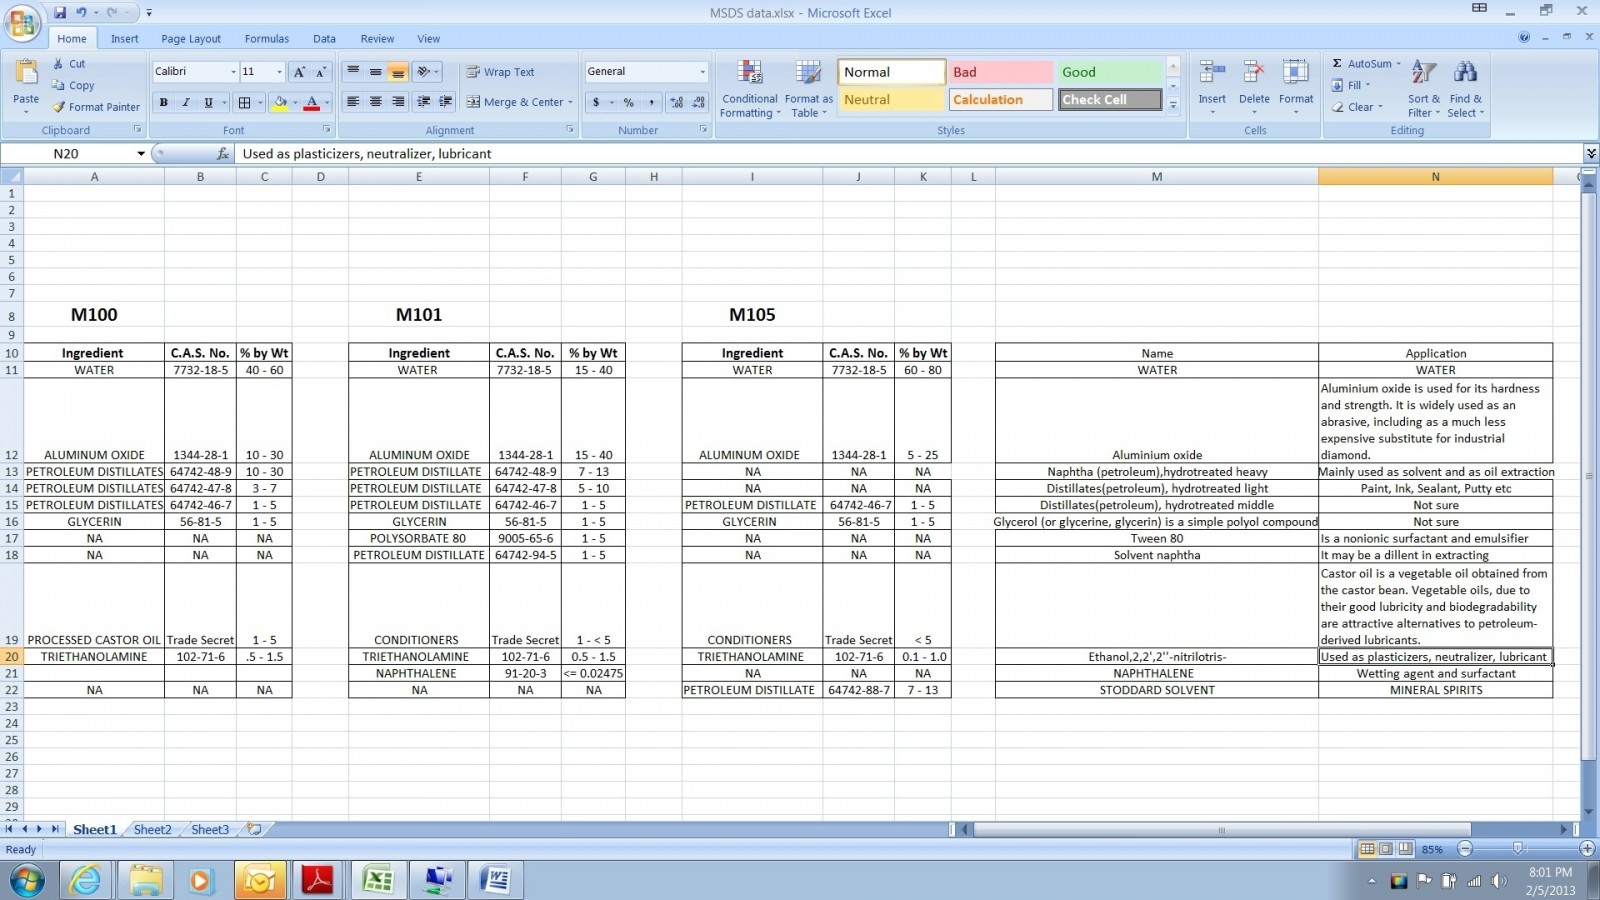Align text to the left
This screenshot has width=1600, height=900.
pos(353,102)
